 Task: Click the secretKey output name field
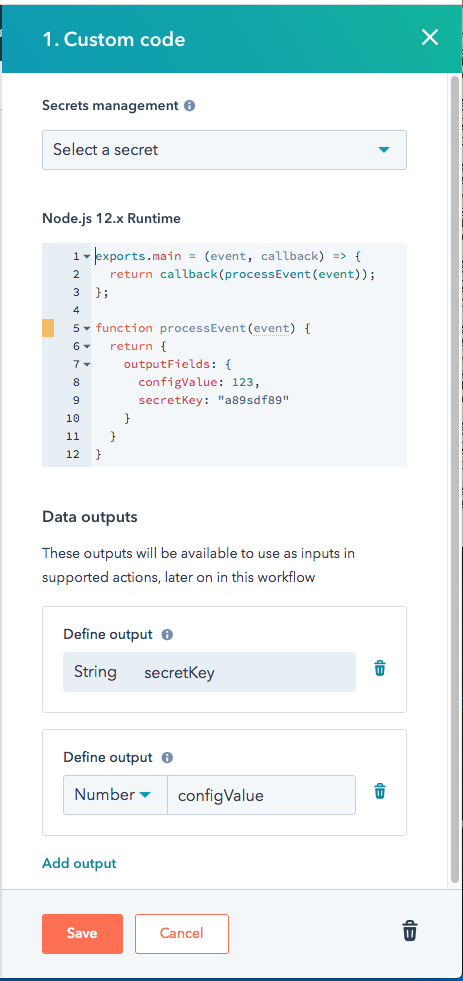coord(245,672)
